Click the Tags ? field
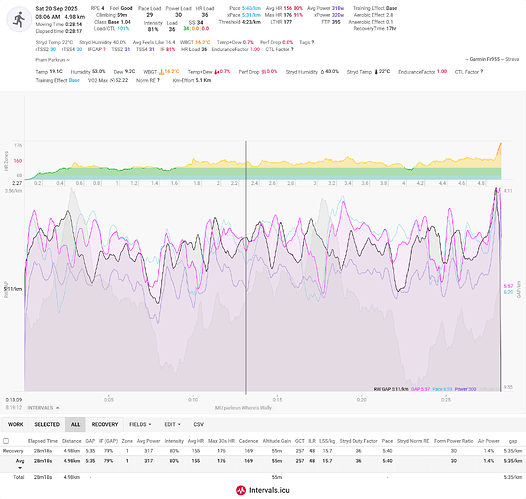This screenshot has height=499, width=526. point(307,42)
